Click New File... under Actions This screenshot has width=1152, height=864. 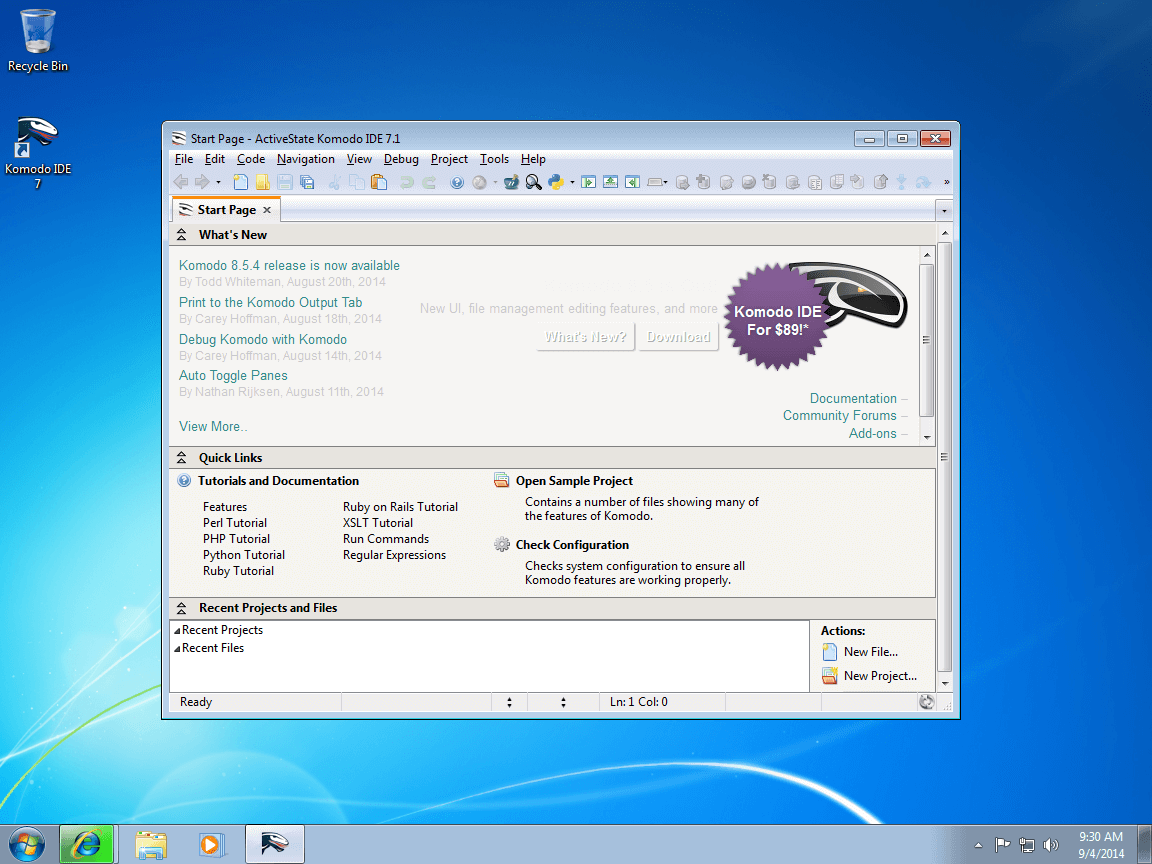point(871,652)
